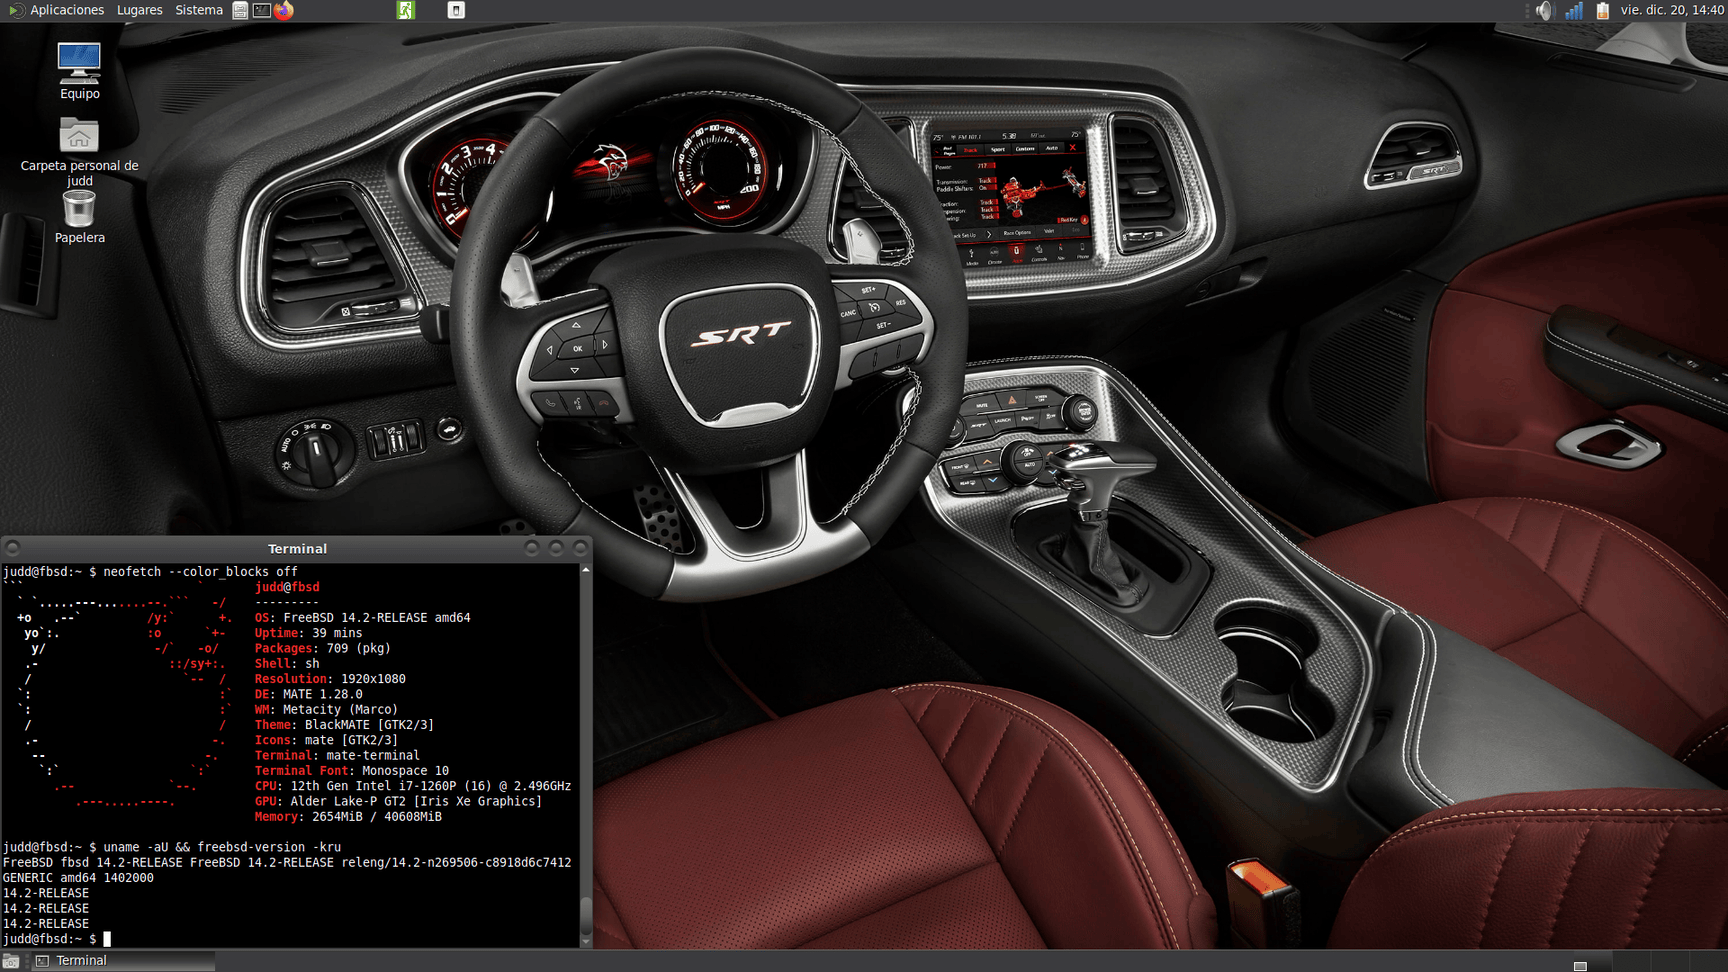Click the show desktop button in bottom panel
1728x972 pixels.
tap(11, 961)
